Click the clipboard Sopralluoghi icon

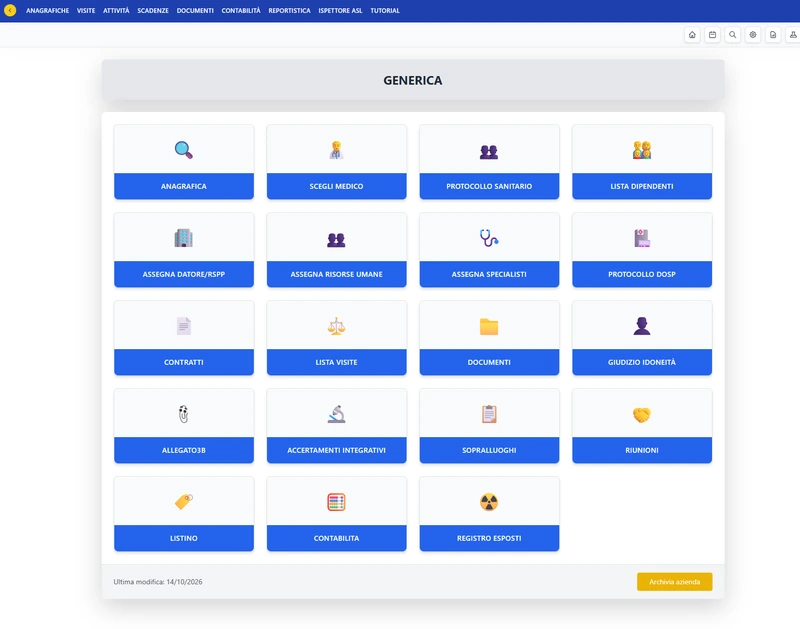click(x=489, y=414)
